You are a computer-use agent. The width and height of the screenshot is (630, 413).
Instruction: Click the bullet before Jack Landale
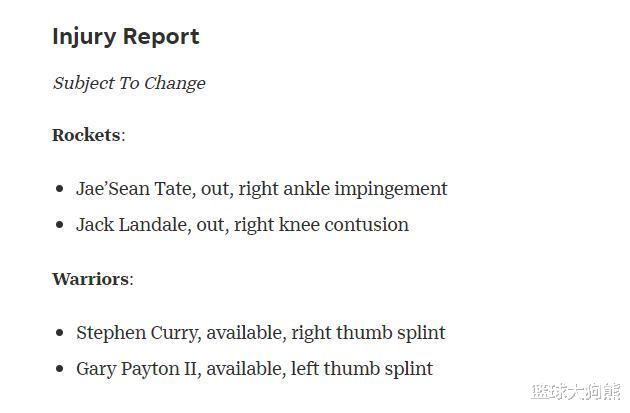click(x=60, y=225)
